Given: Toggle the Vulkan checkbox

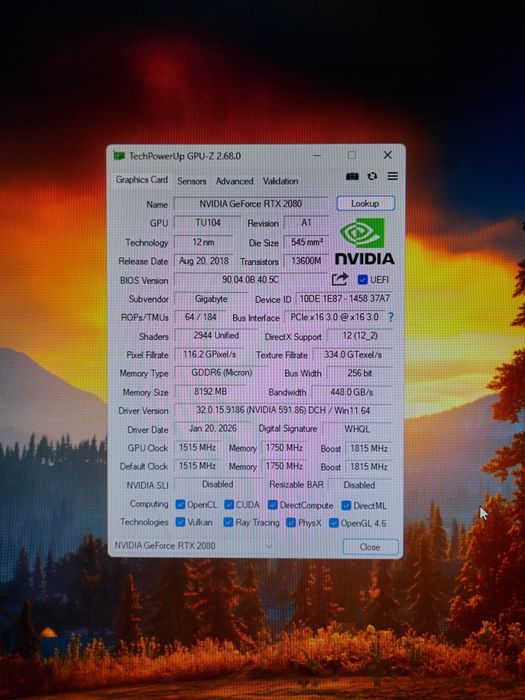Looking at the screenshot, I should [x=180, y=522].
